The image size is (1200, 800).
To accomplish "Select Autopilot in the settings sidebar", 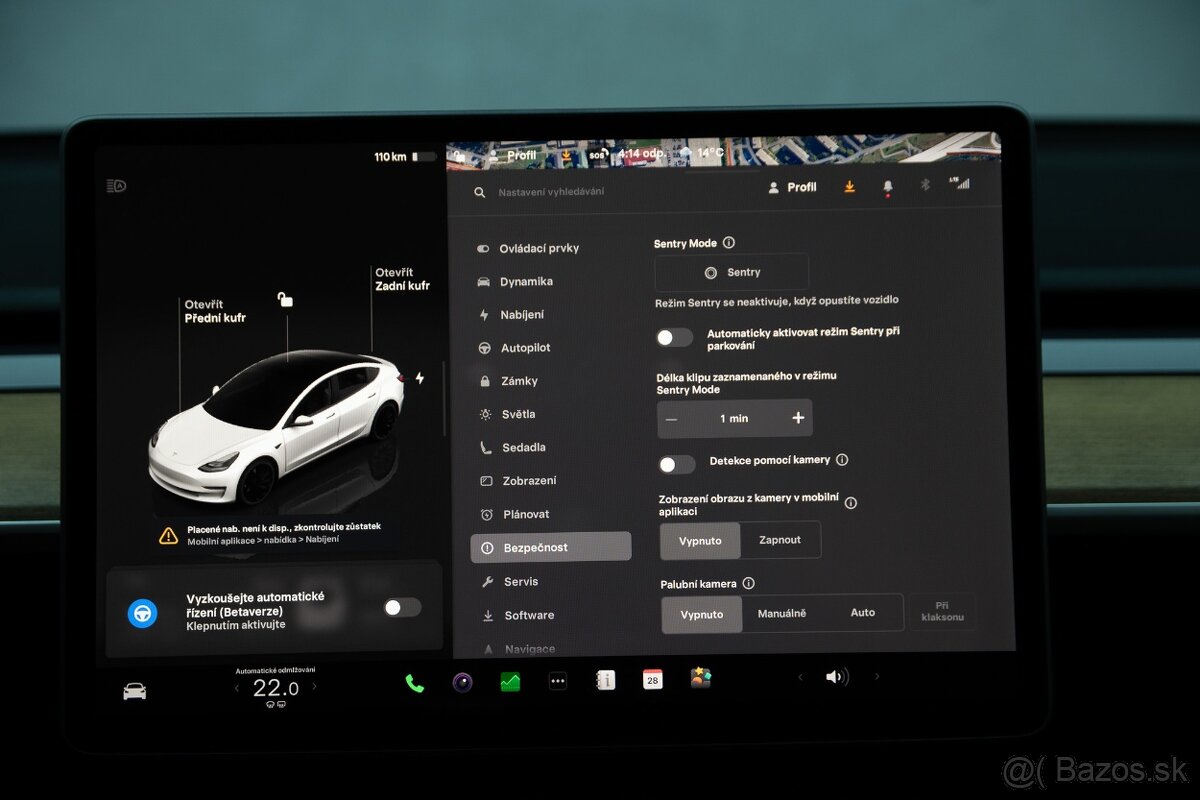I will tap(524, 347).
